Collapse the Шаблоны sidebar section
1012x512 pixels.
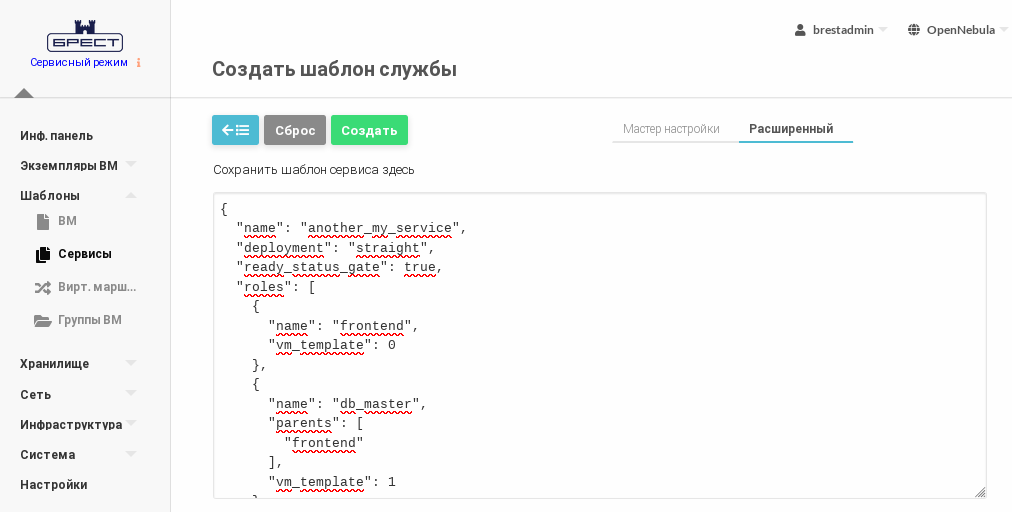(130, 195)
